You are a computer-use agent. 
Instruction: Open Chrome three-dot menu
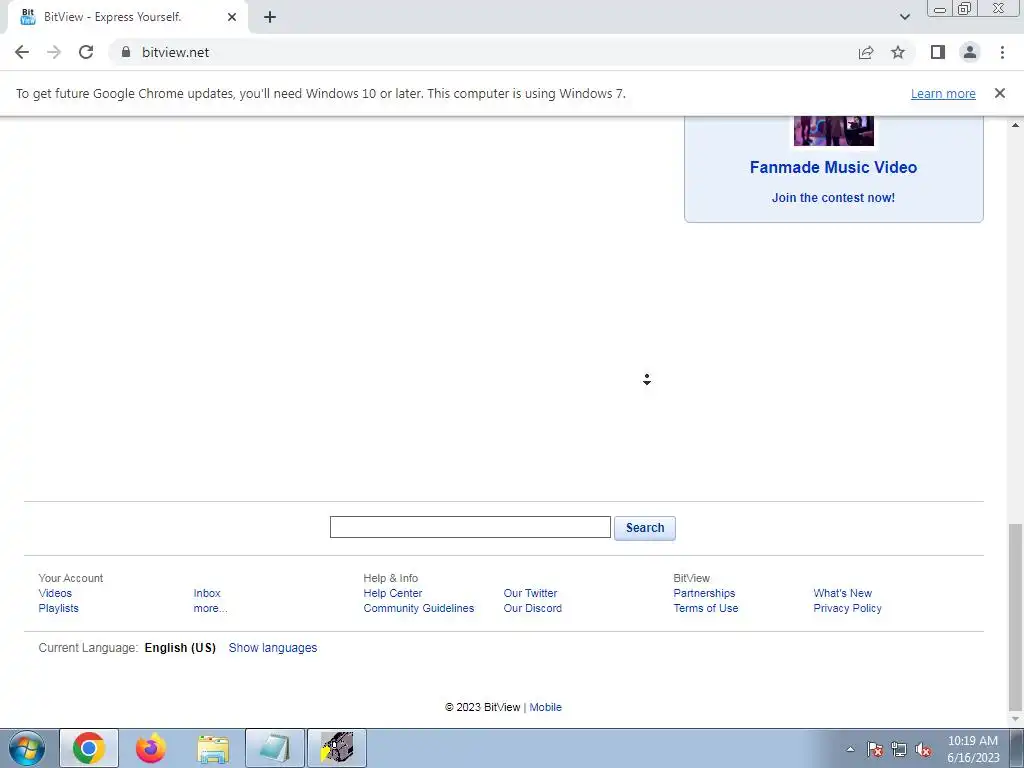(1002, 52)
